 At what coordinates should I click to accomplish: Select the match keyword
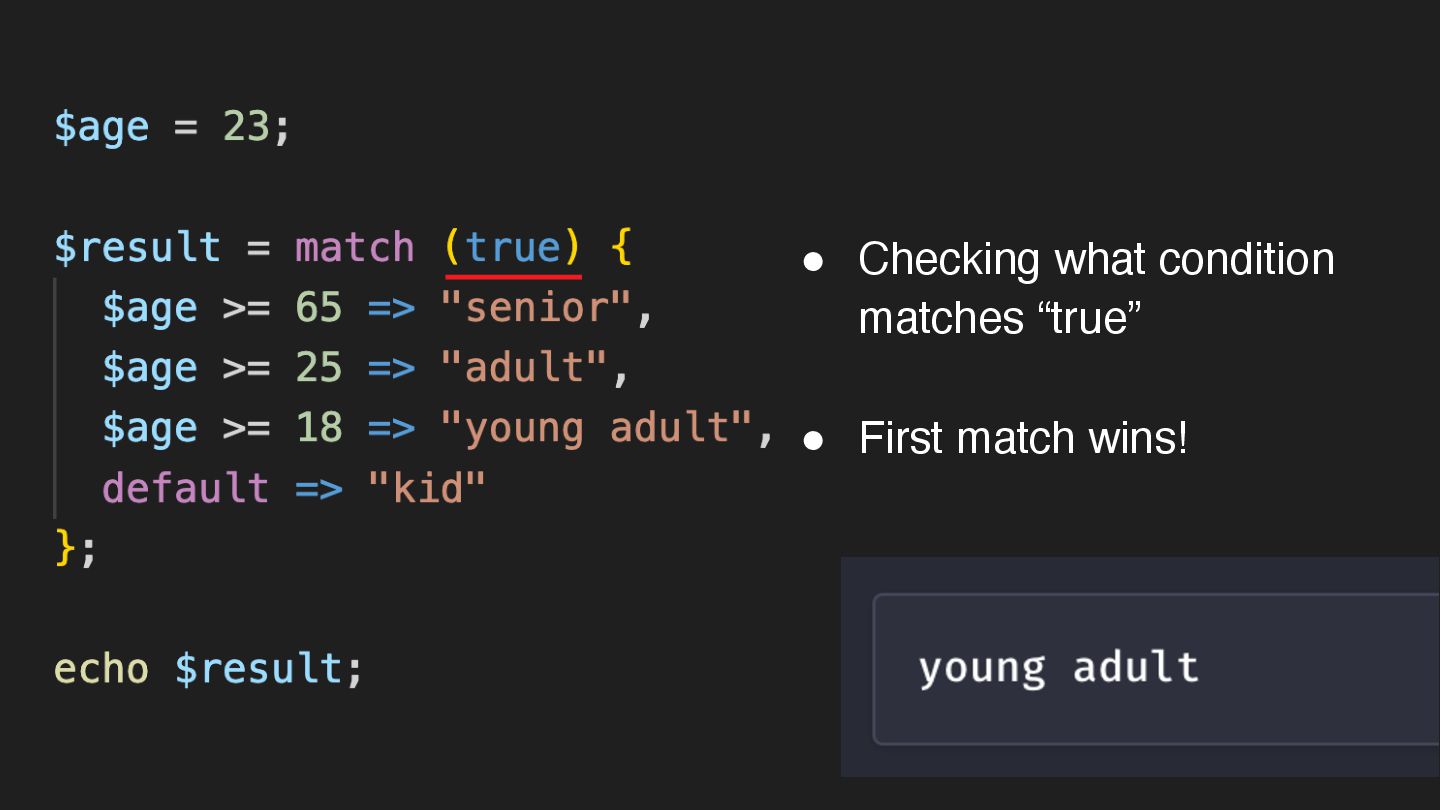coord(354,248)
